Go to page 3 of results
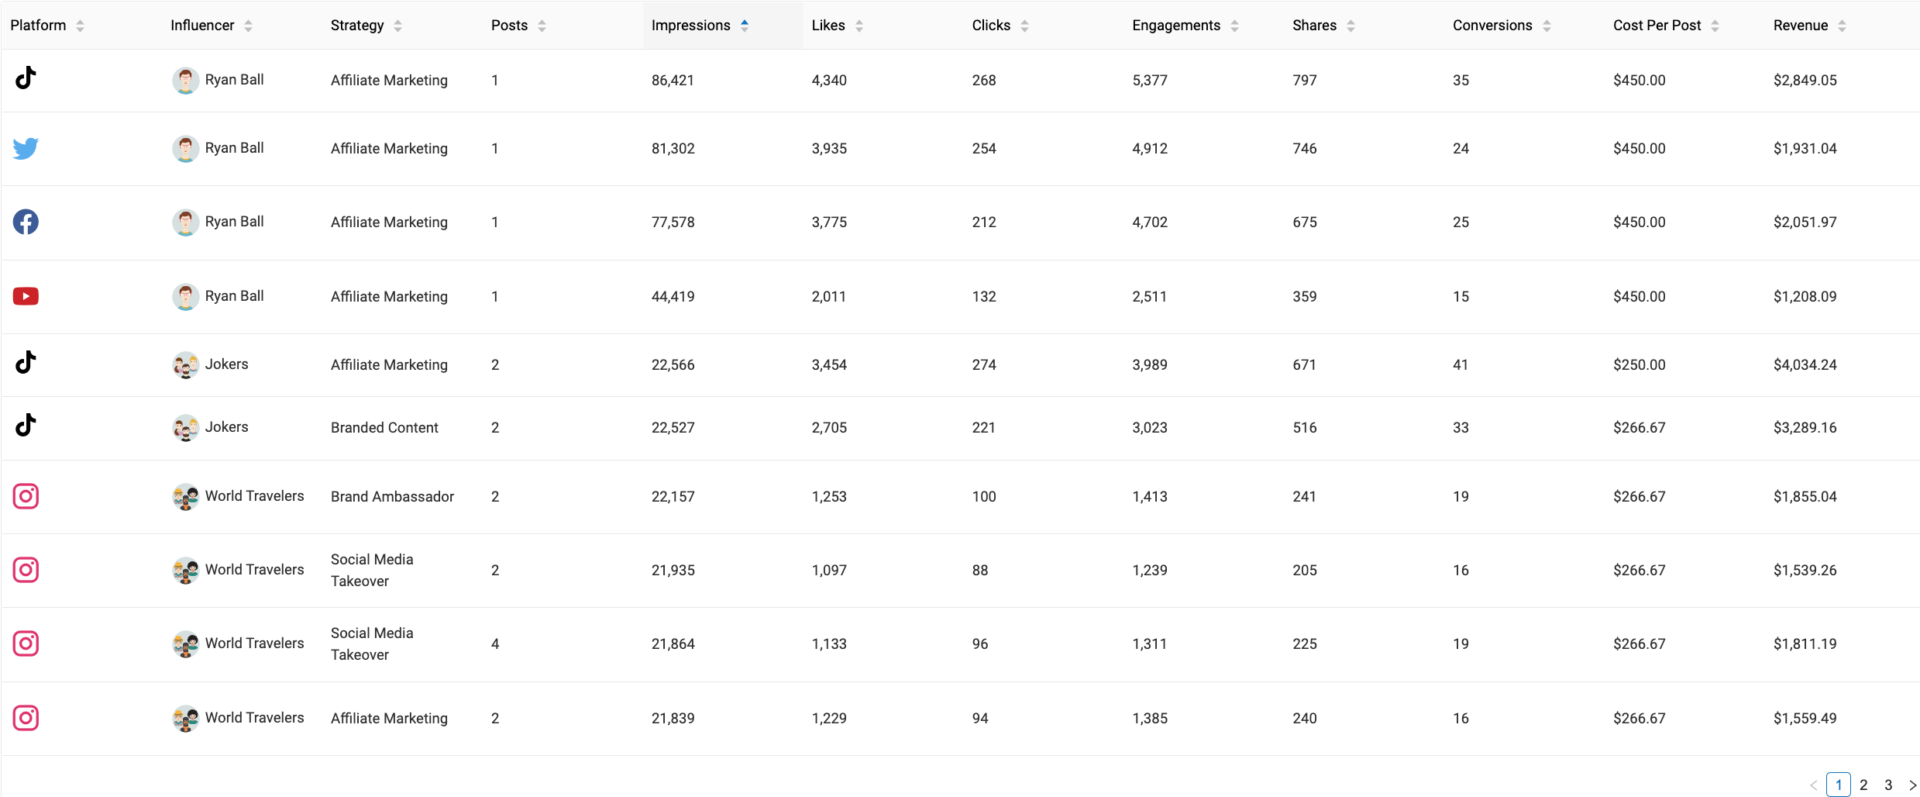The width and height of the screenshot is (1920, 797). 1888,785
